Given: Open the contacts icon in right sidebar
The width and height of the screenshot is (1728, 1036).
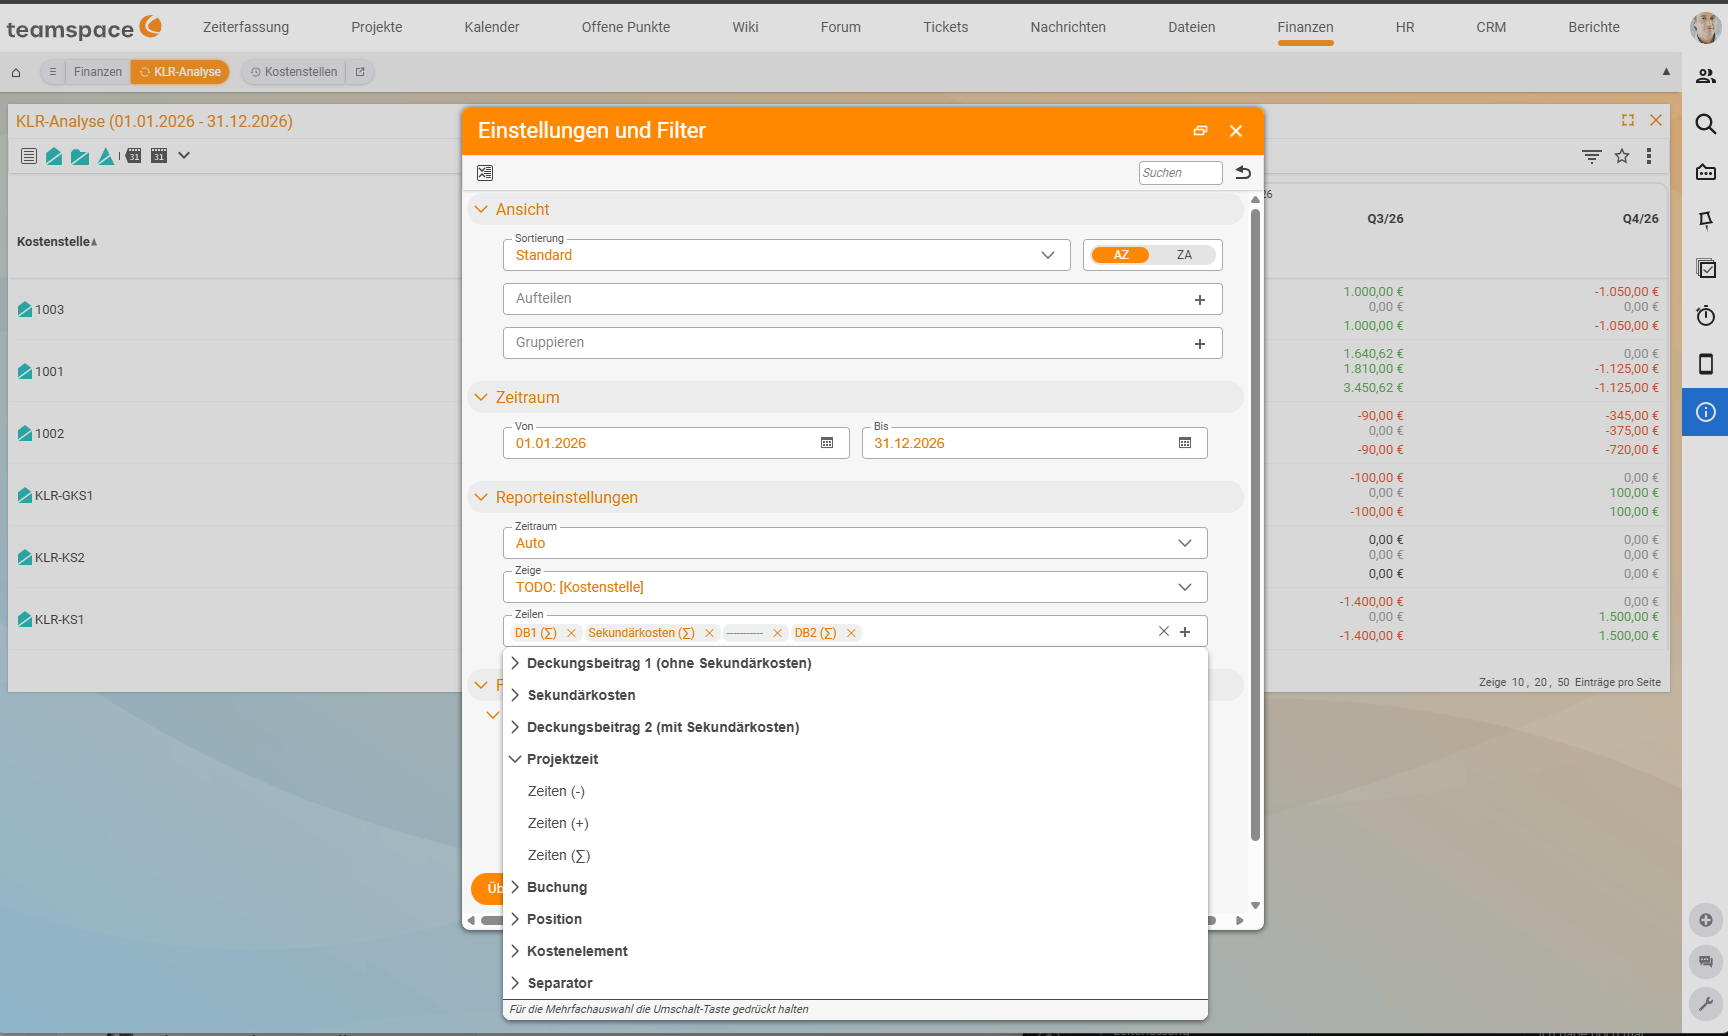Looking at the screenshot, I should 1706,76.
